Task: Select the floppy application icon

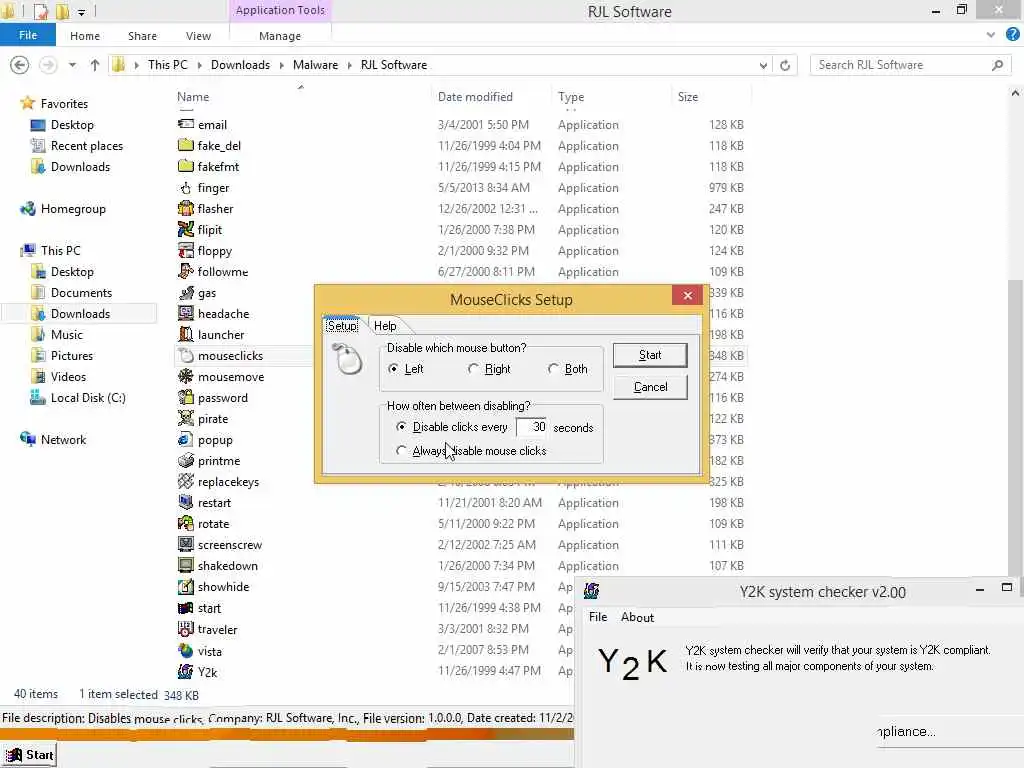Action: tap(186, 250)
